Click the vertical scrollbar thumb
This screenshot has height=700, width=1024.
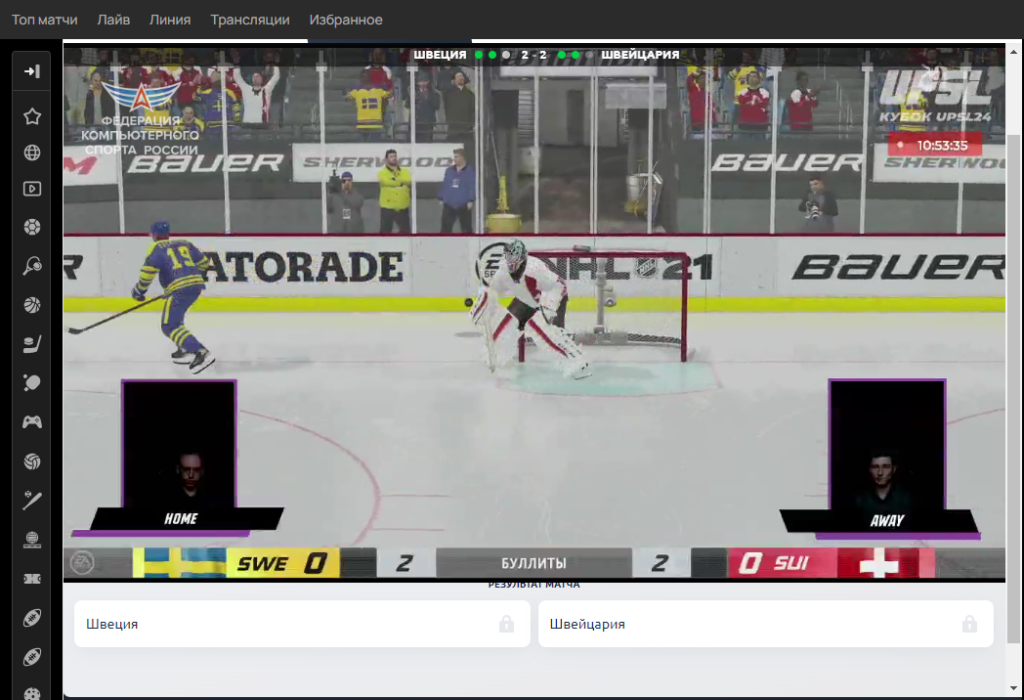(x=1014, y=389)
